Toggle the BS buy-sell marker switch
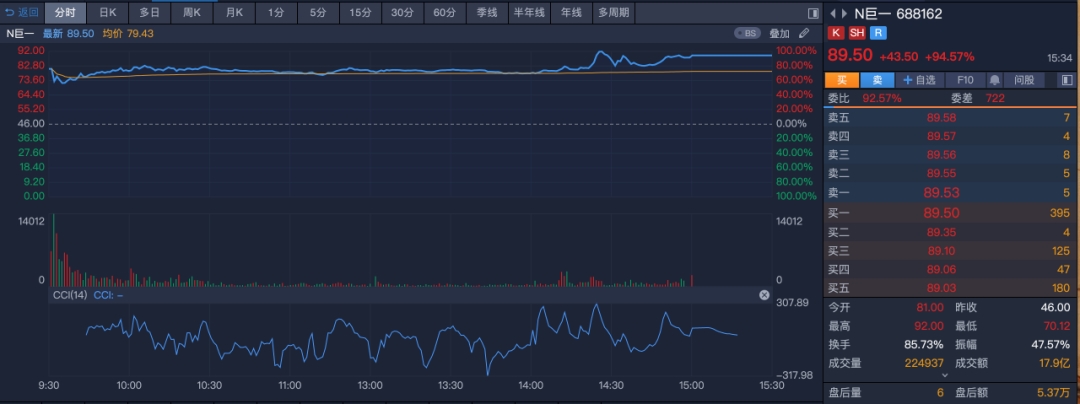 coord(748,33)
